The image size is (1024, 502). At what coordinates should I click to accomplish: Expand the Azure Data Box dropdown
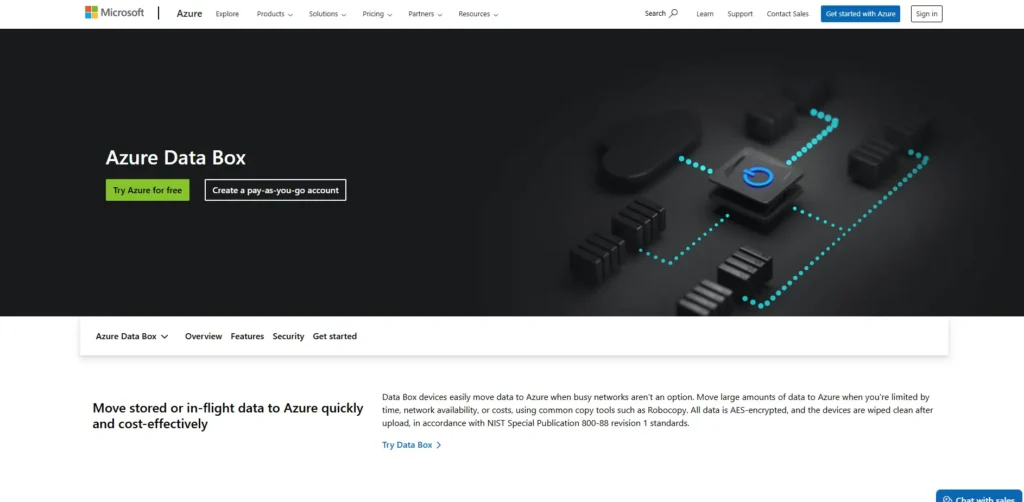132,336
